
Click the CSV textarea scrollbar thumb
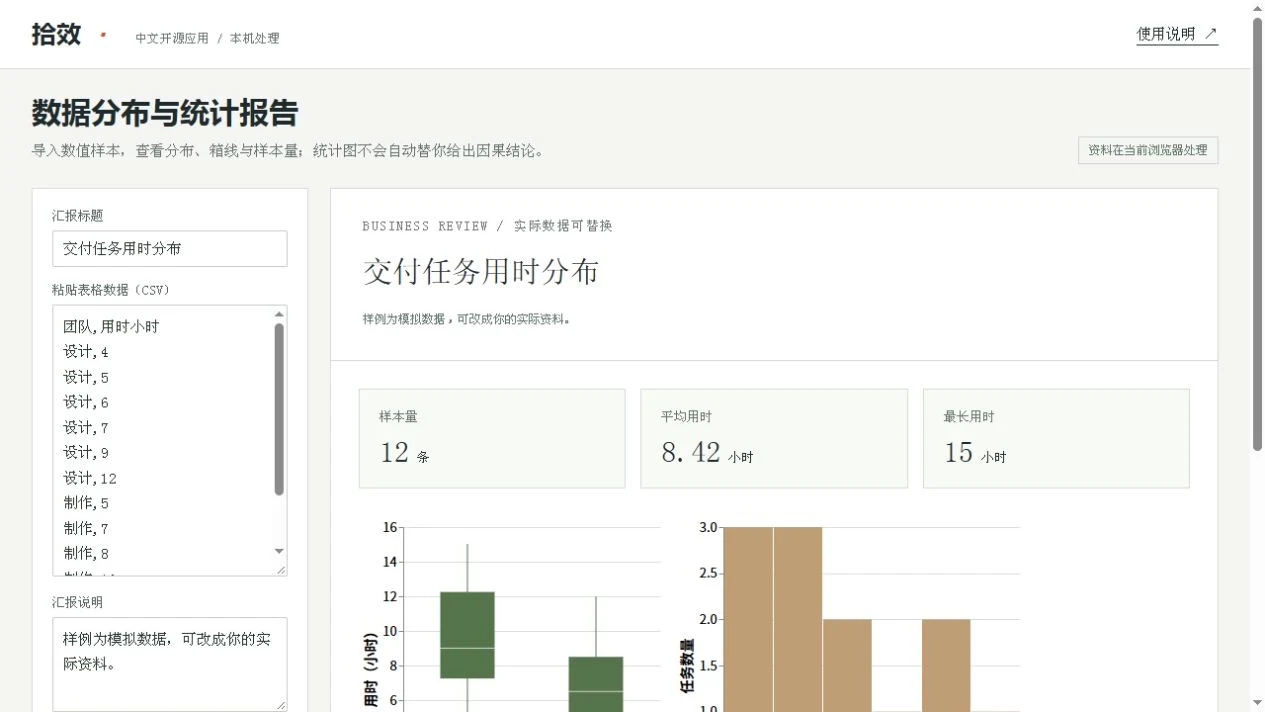[x=279, y=409]
